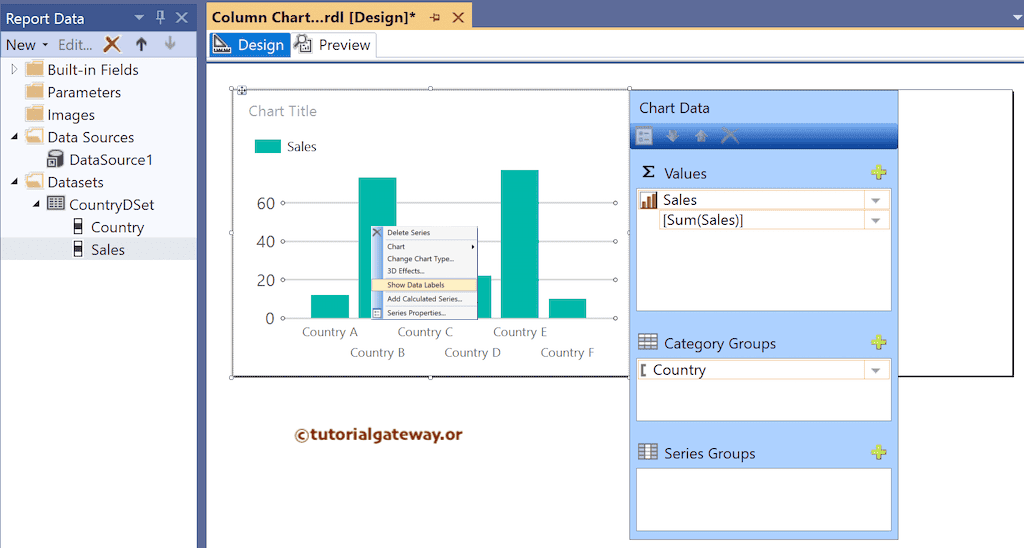Click the Chart Title text
Screen dimensions: 1024x548
tap(282, 111)
